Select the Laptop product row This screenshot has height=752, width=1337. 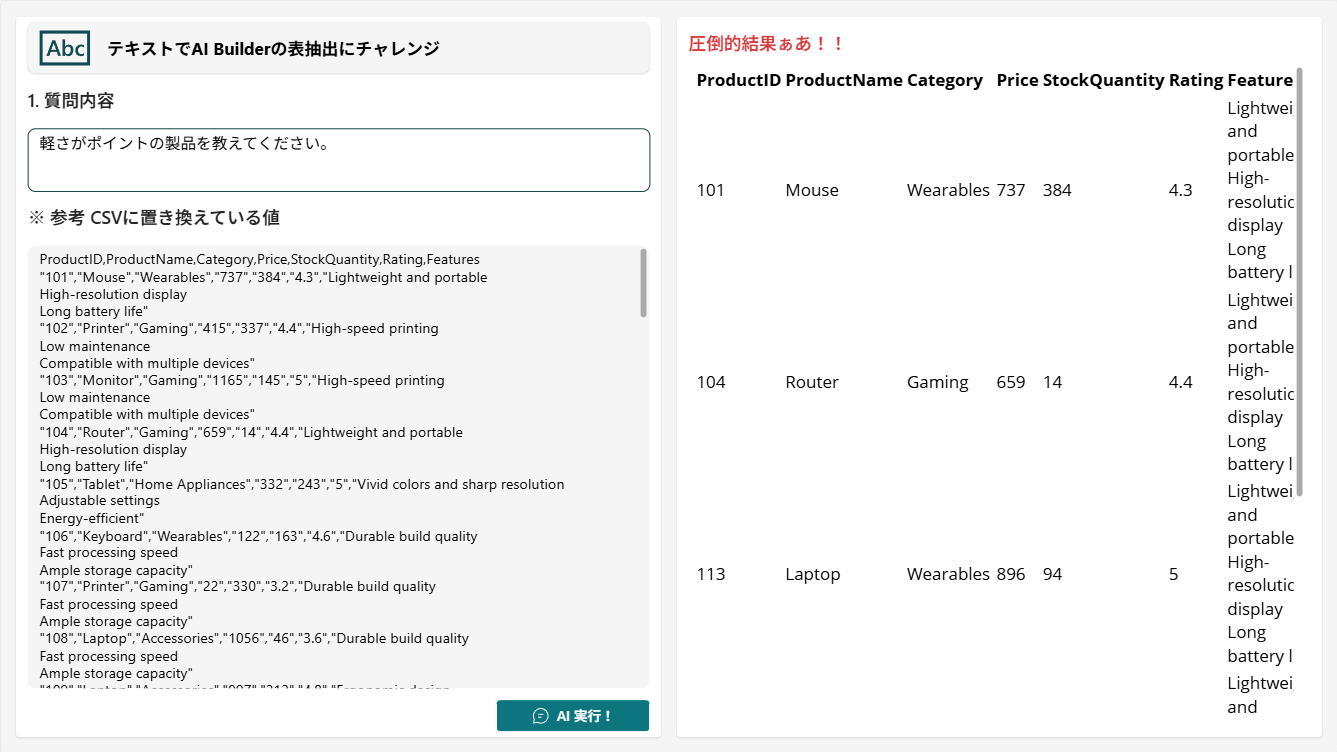click(x=995, y=574)
